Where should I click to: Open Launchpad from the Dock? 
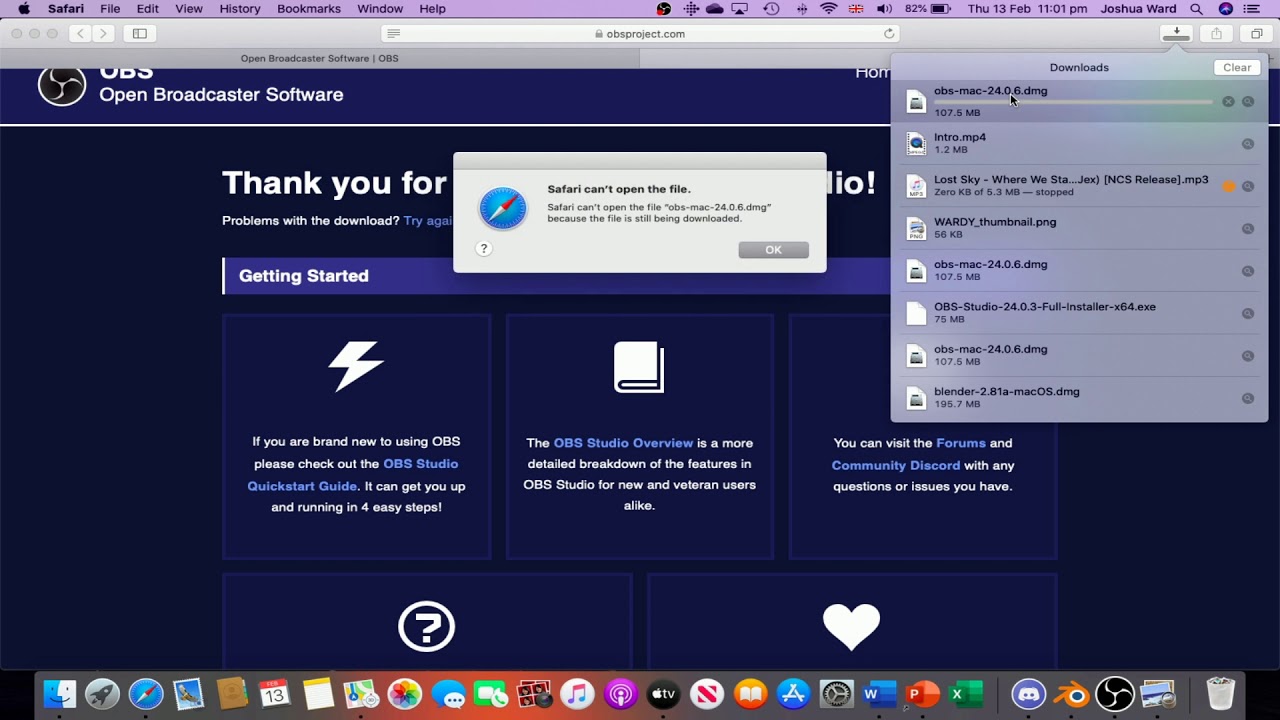[x=103, y=693]
